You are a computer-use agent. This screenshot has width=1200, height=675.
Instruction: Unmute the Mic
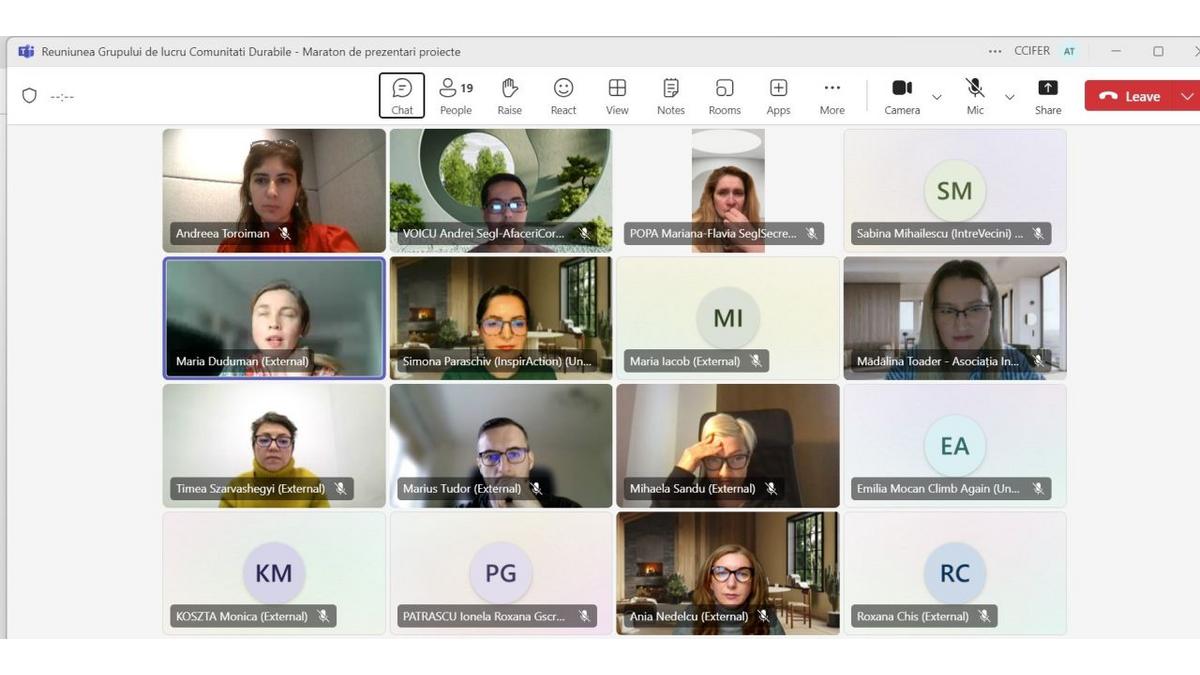(975, 96)
